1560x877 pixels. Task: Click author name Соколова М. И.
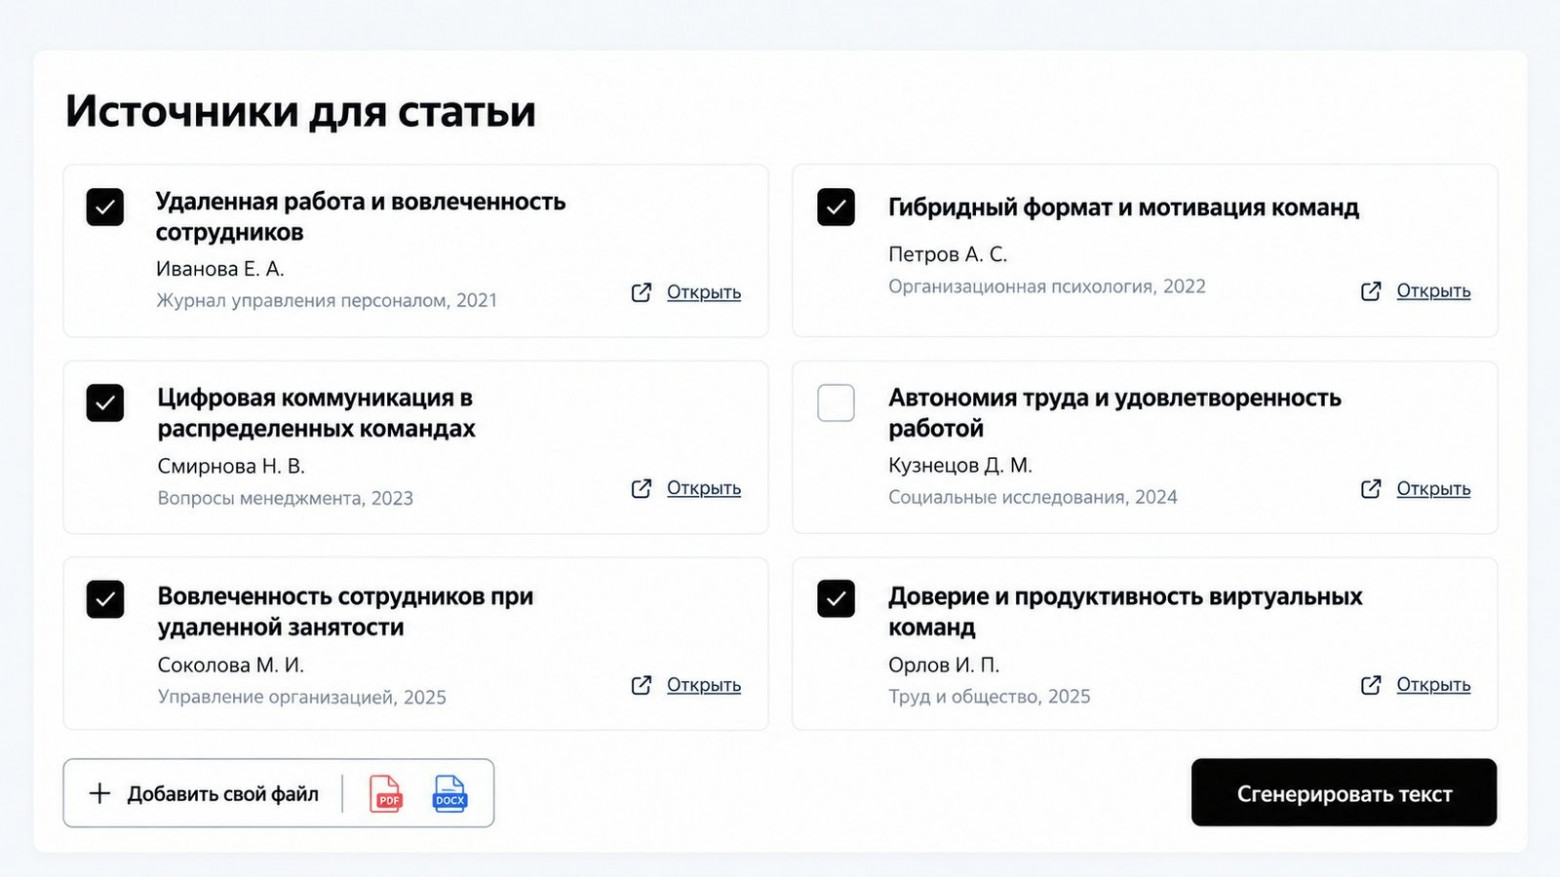[230, 665]
